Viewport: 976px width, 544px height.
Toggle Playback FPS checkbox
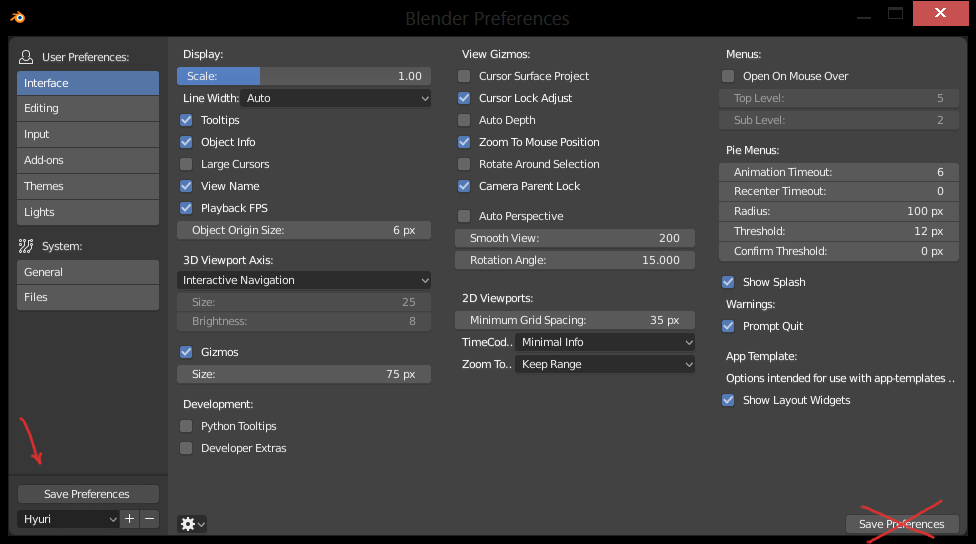tap(186, 208)
